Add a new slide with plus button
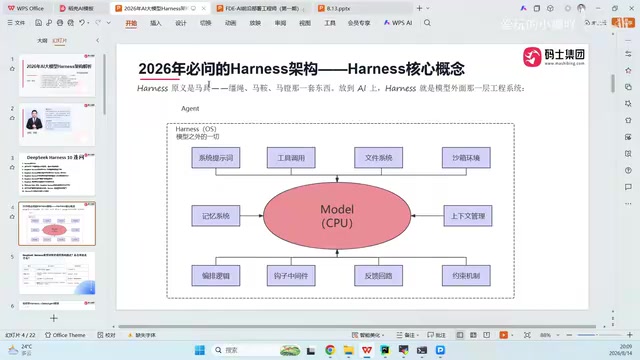Image resolution: width=640 pixels, height=360 pixels. pyautogui.click(x=53, y=318)
